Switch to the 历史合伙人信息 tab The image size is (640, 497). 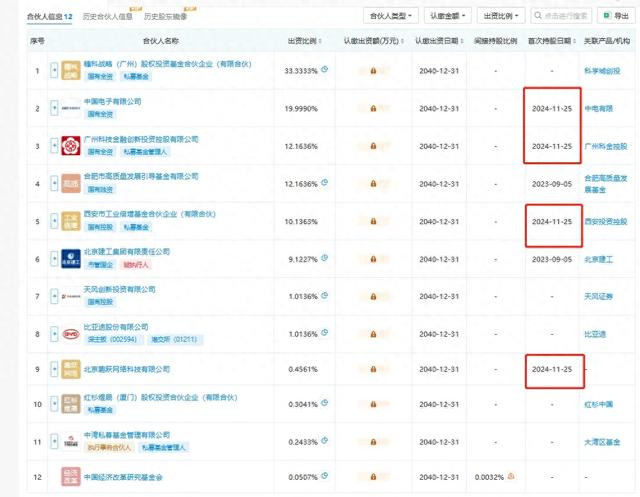coord(108,16)
